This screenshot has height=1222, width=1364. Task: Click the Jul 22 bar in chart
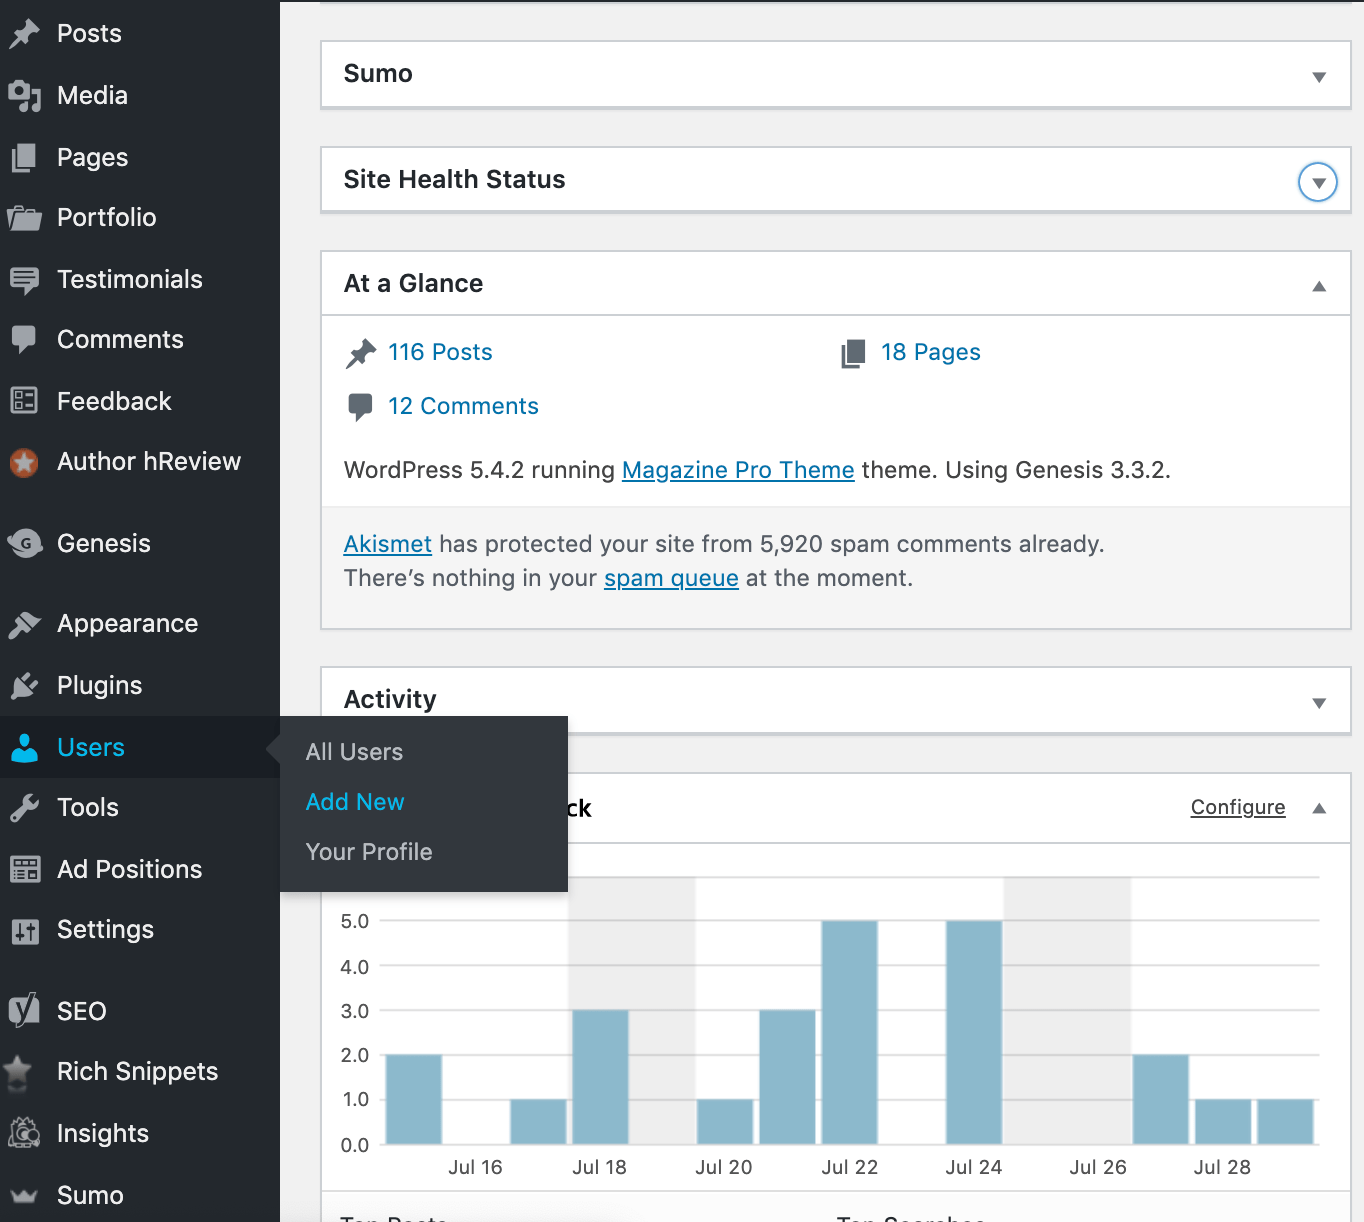pos(849,1032)
